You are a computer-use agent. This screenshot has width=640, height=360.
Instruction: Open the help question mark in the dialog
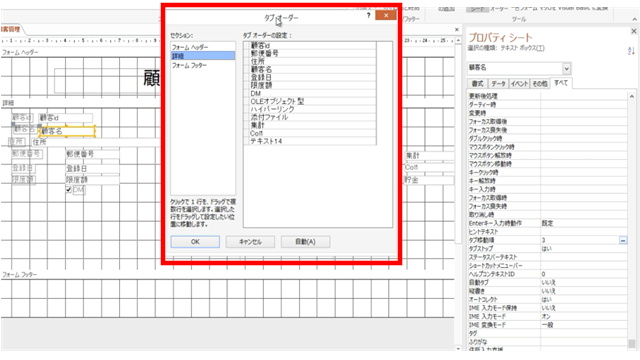point(368,16)
